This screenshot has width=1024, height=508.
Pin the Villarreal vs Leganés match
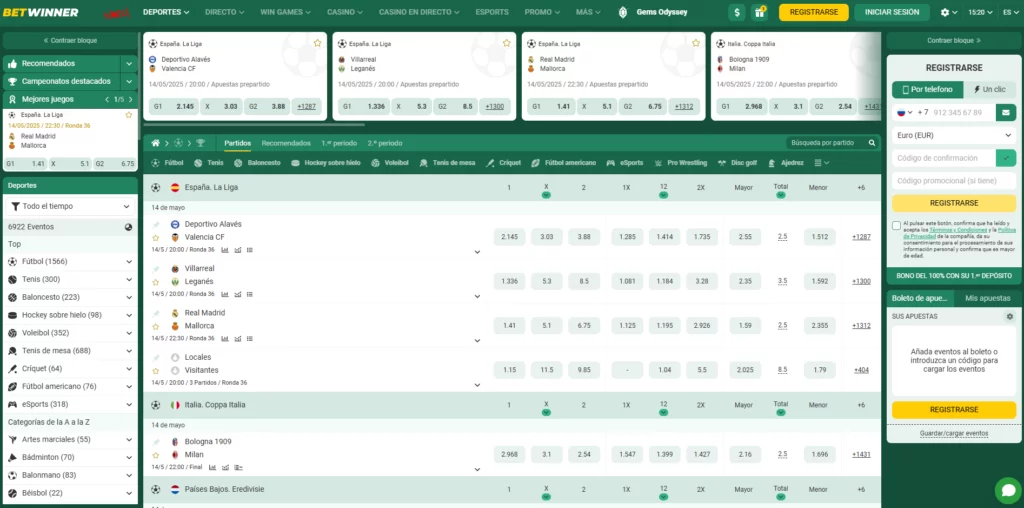click(x=155, y=269)
